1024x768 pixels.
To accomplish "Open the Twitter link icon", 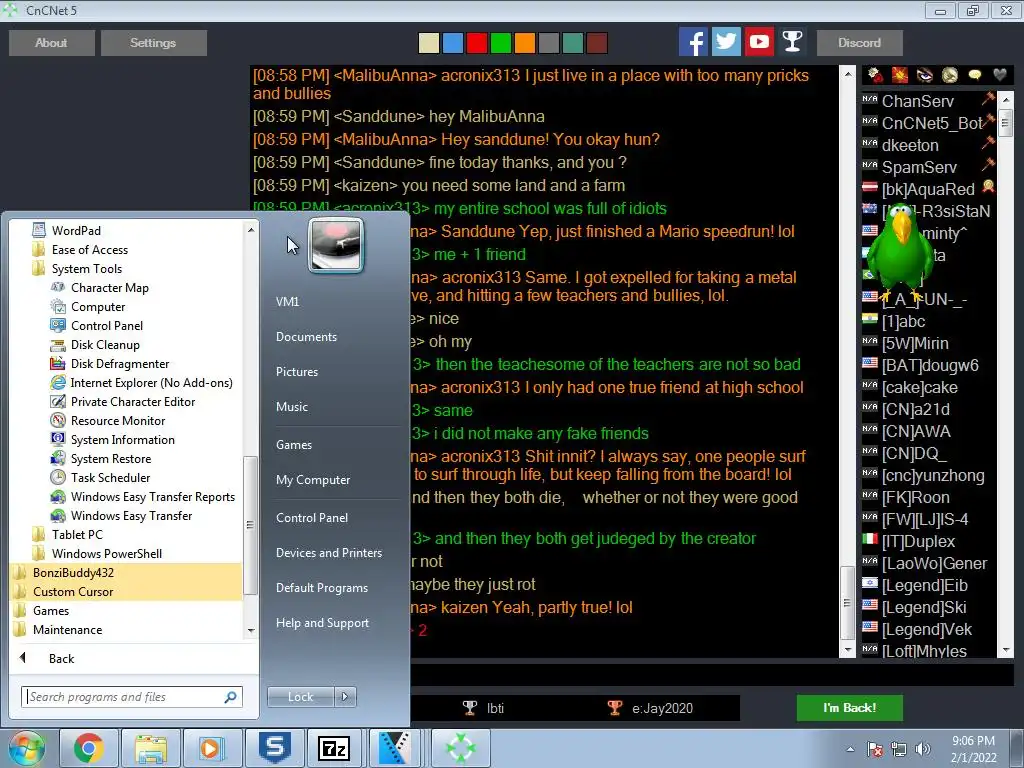I will tap(726, 42).
